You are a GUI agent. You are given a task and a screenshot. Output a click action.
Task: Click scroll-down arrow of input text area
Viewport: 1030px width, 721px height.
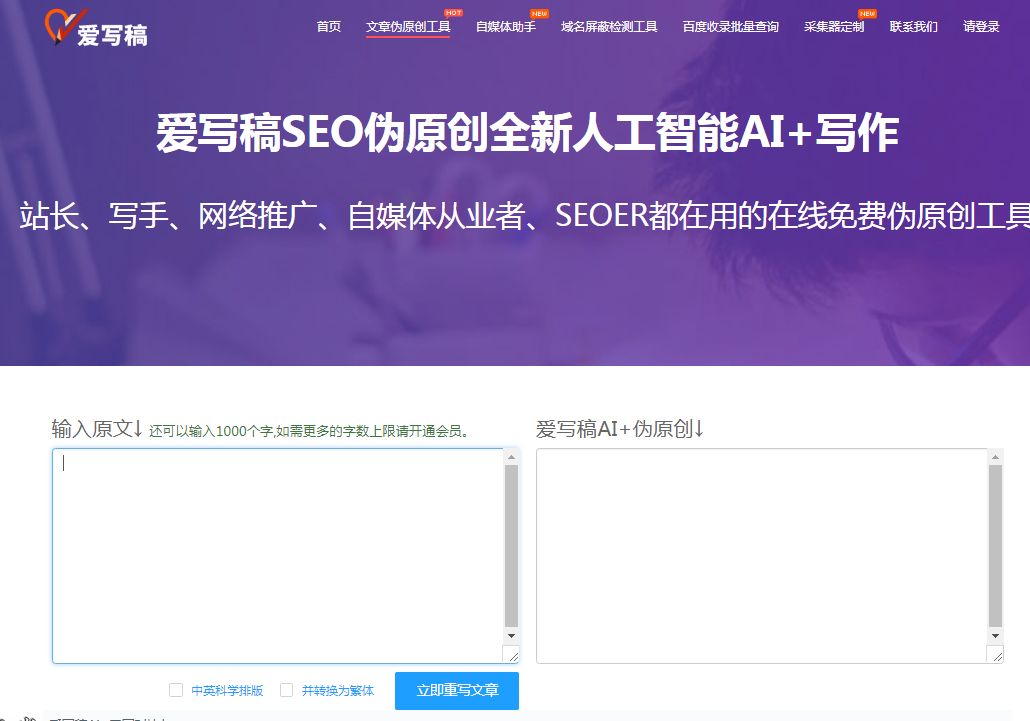pos(511,636)
